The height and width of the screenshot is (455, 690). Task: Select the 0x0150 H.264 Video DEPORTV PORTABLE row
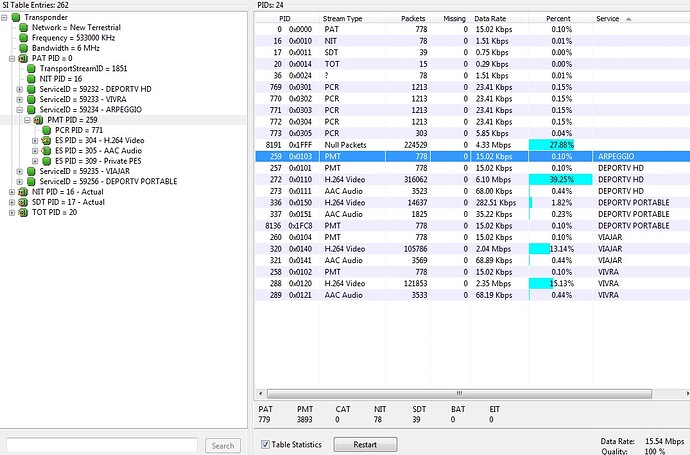point(473,202)
